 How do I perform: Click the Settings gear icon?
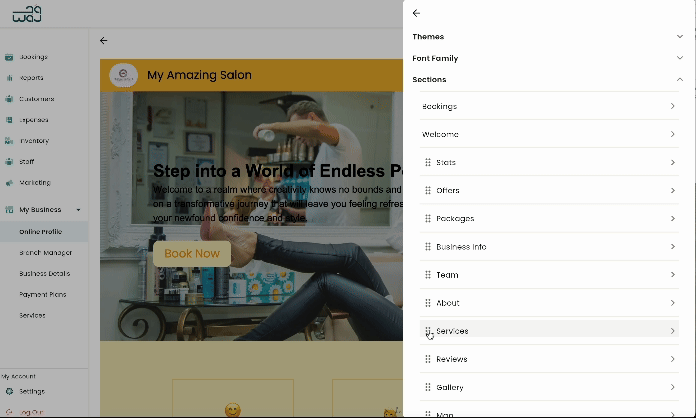tap(9, 391)
